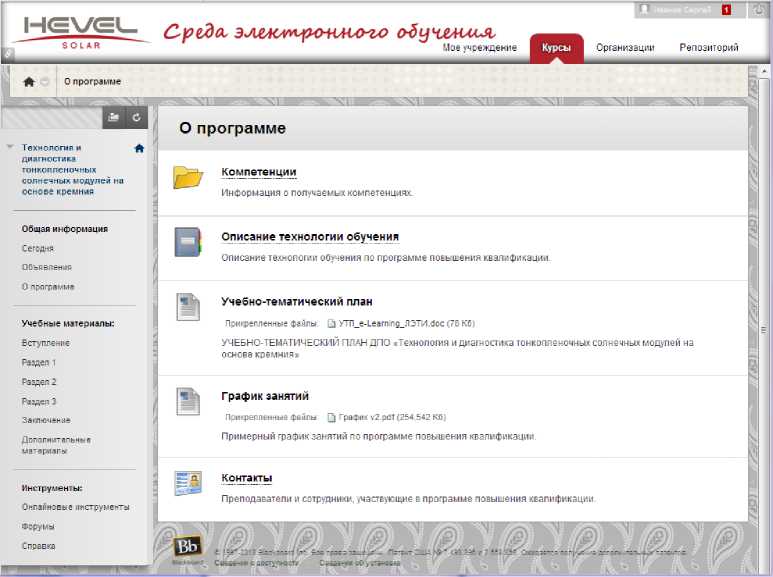Click the Сведения об установке footer link
The height and width of the screenshot is (577, 773).
359,563
